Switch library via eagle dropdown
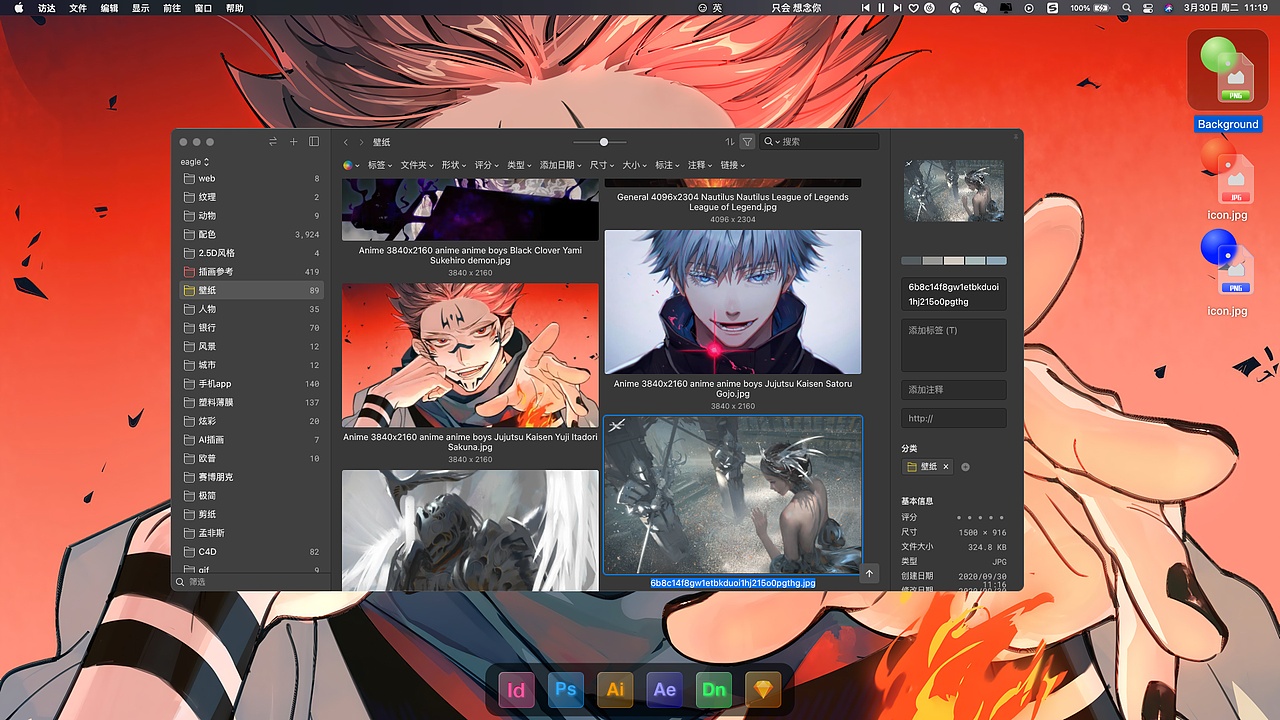 point(195,161)
